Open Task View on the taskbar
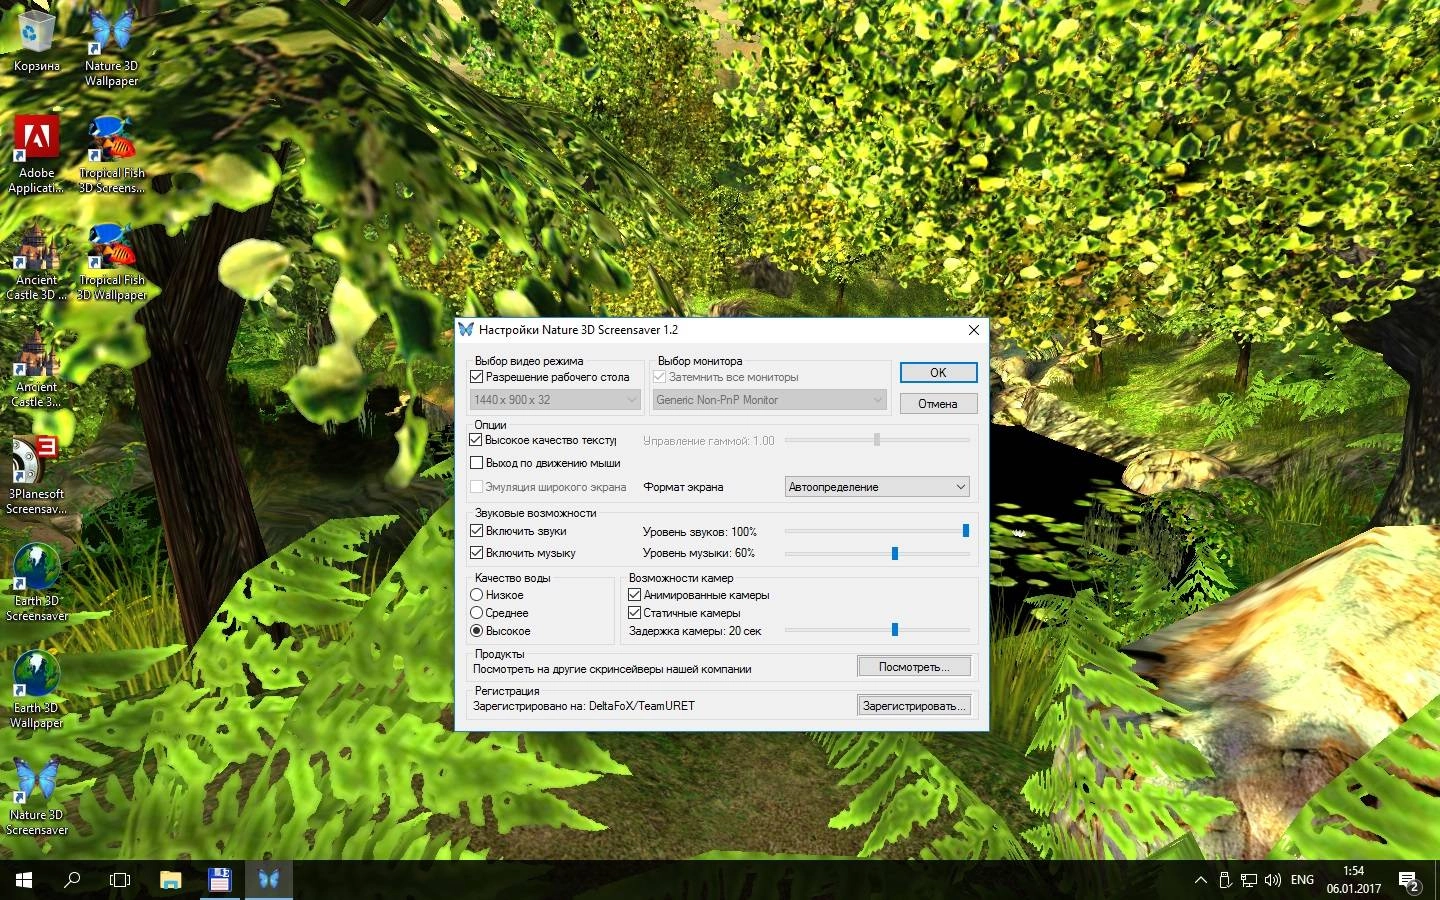Screen dimensions: 1440x900 [120, 880]
